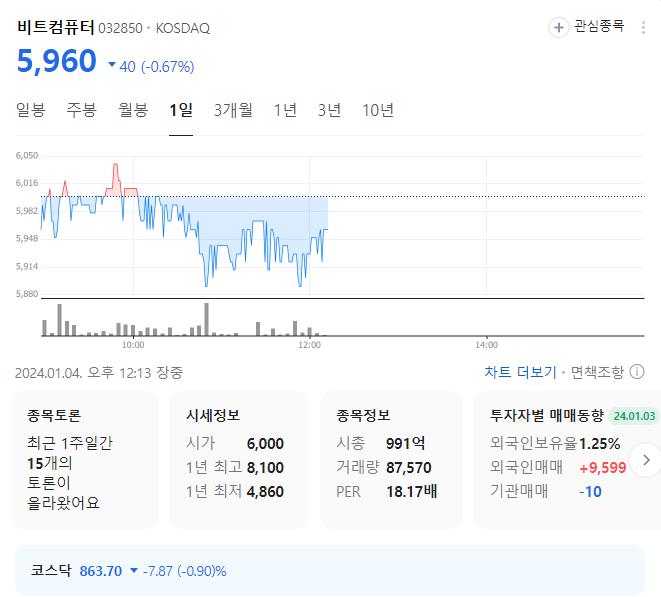Screen dimensions: 661x597
Task: Click the 시가 value 6,000
Action: pyautogui.click(x=265, y=444)
